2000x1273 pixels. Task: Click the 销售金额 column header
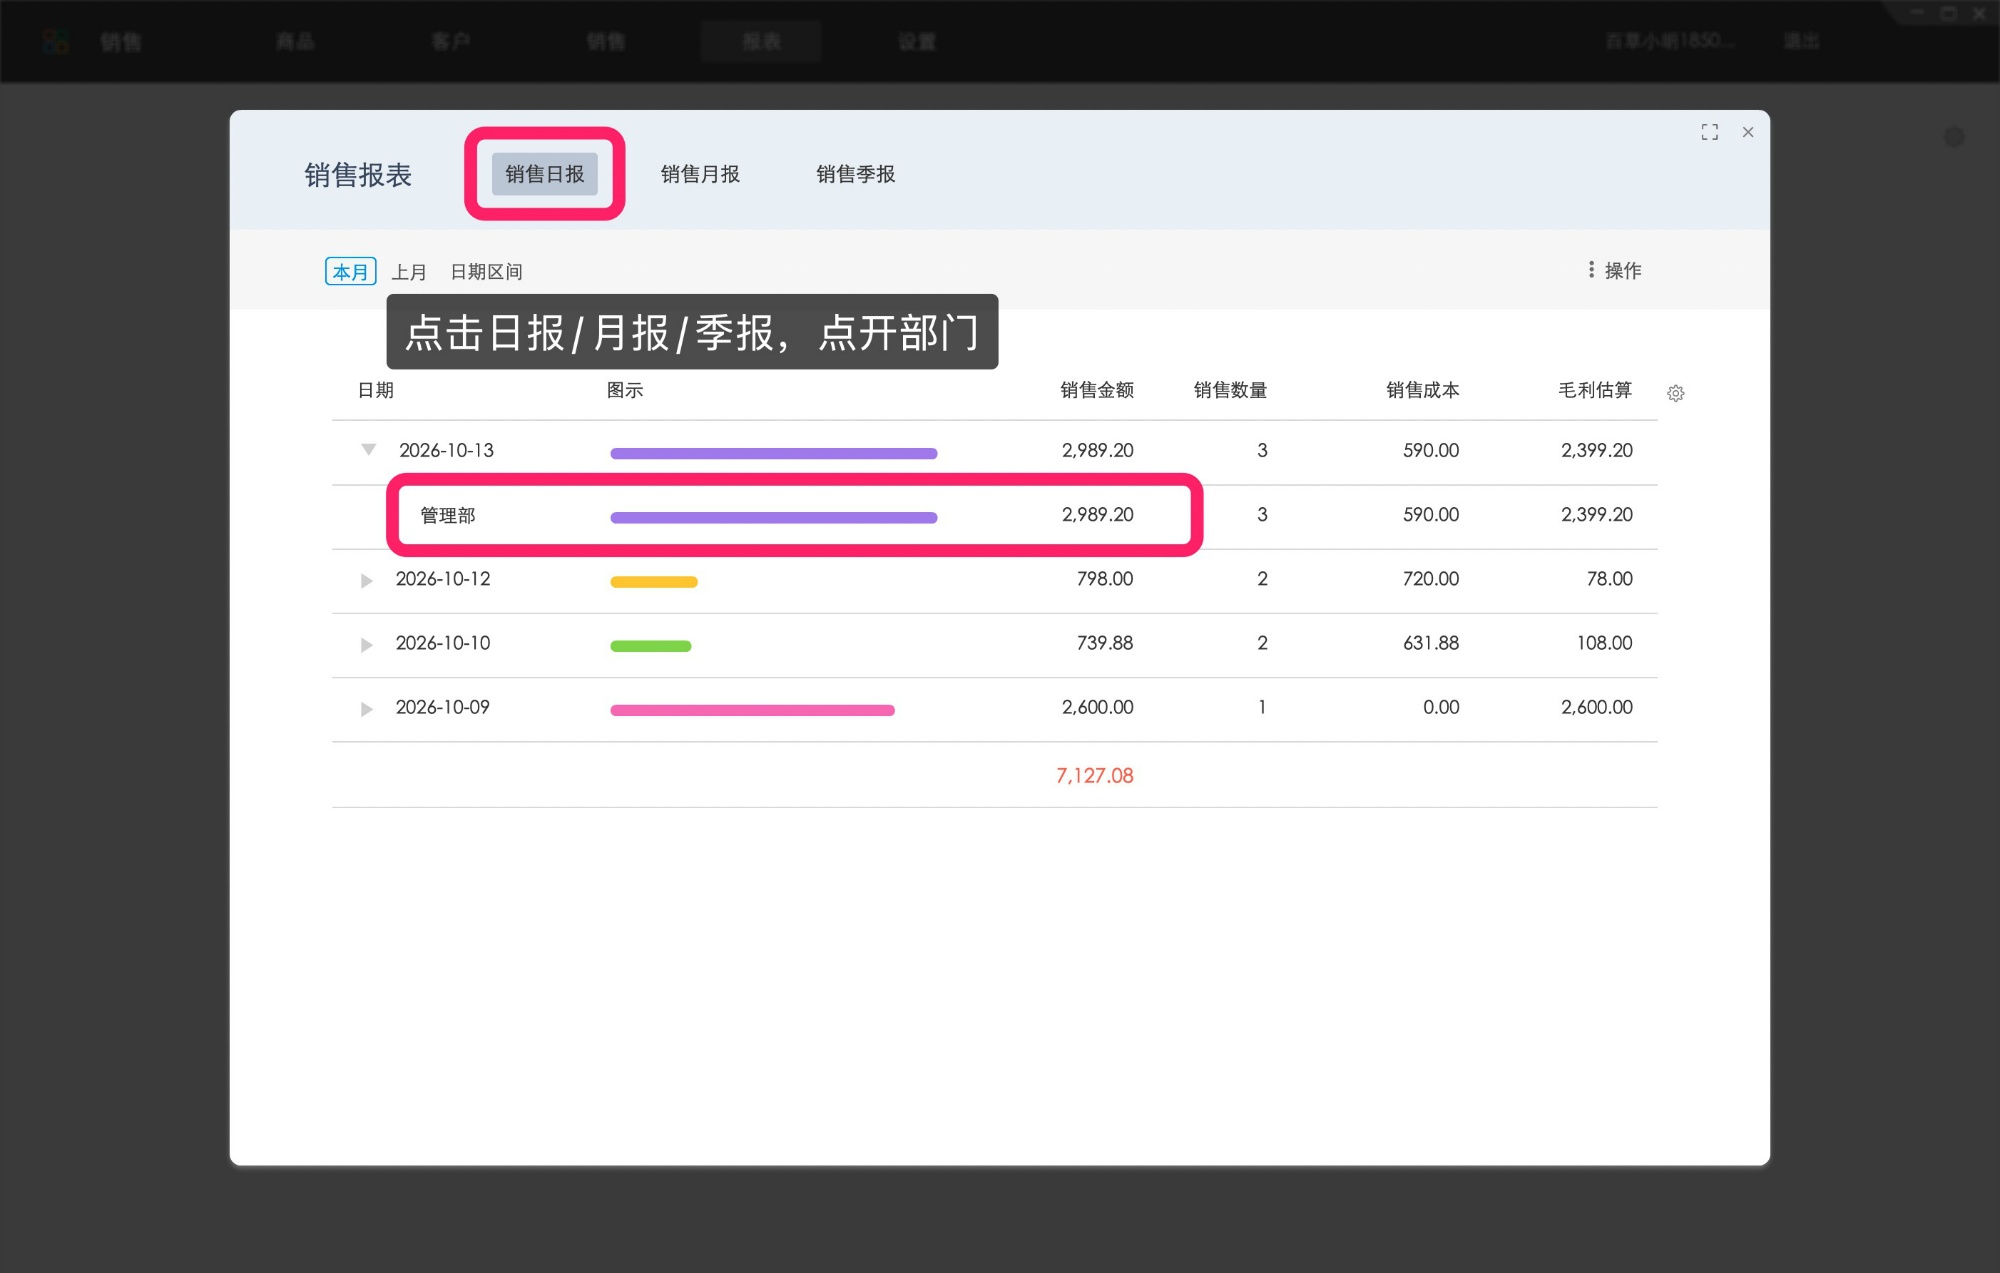click(1097, 390)
